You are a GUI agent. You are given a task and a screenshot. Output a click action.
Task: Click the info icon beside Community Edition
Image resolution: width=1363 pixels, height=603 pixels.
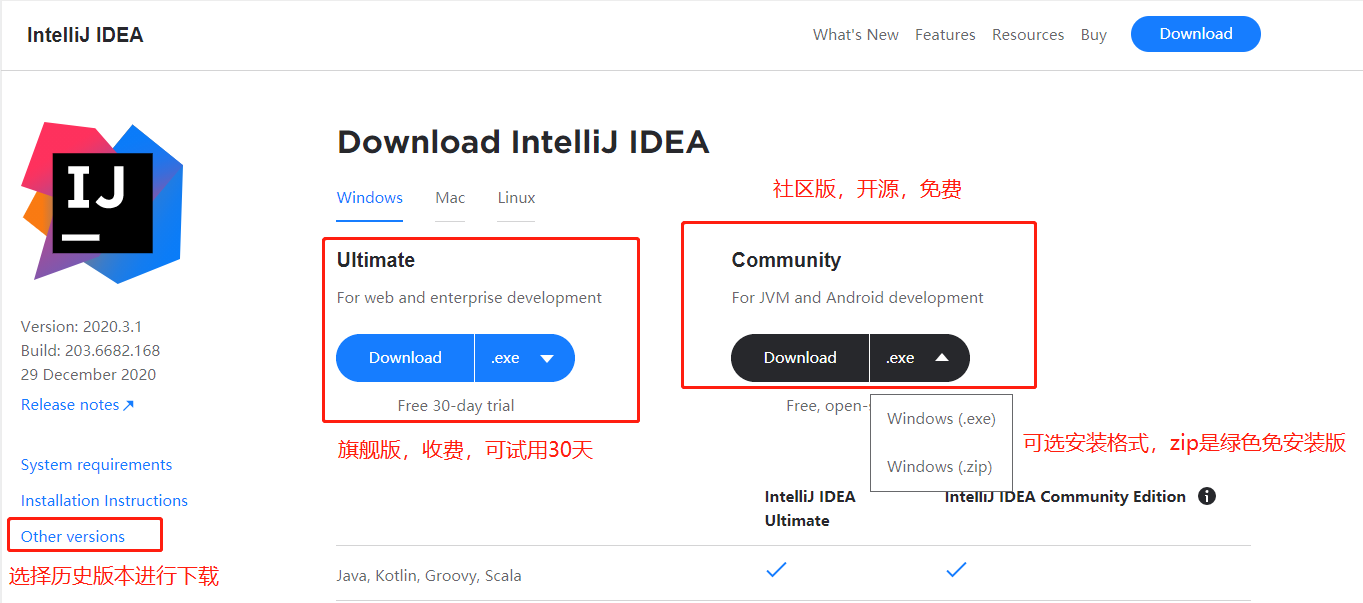coord(1207,496)
